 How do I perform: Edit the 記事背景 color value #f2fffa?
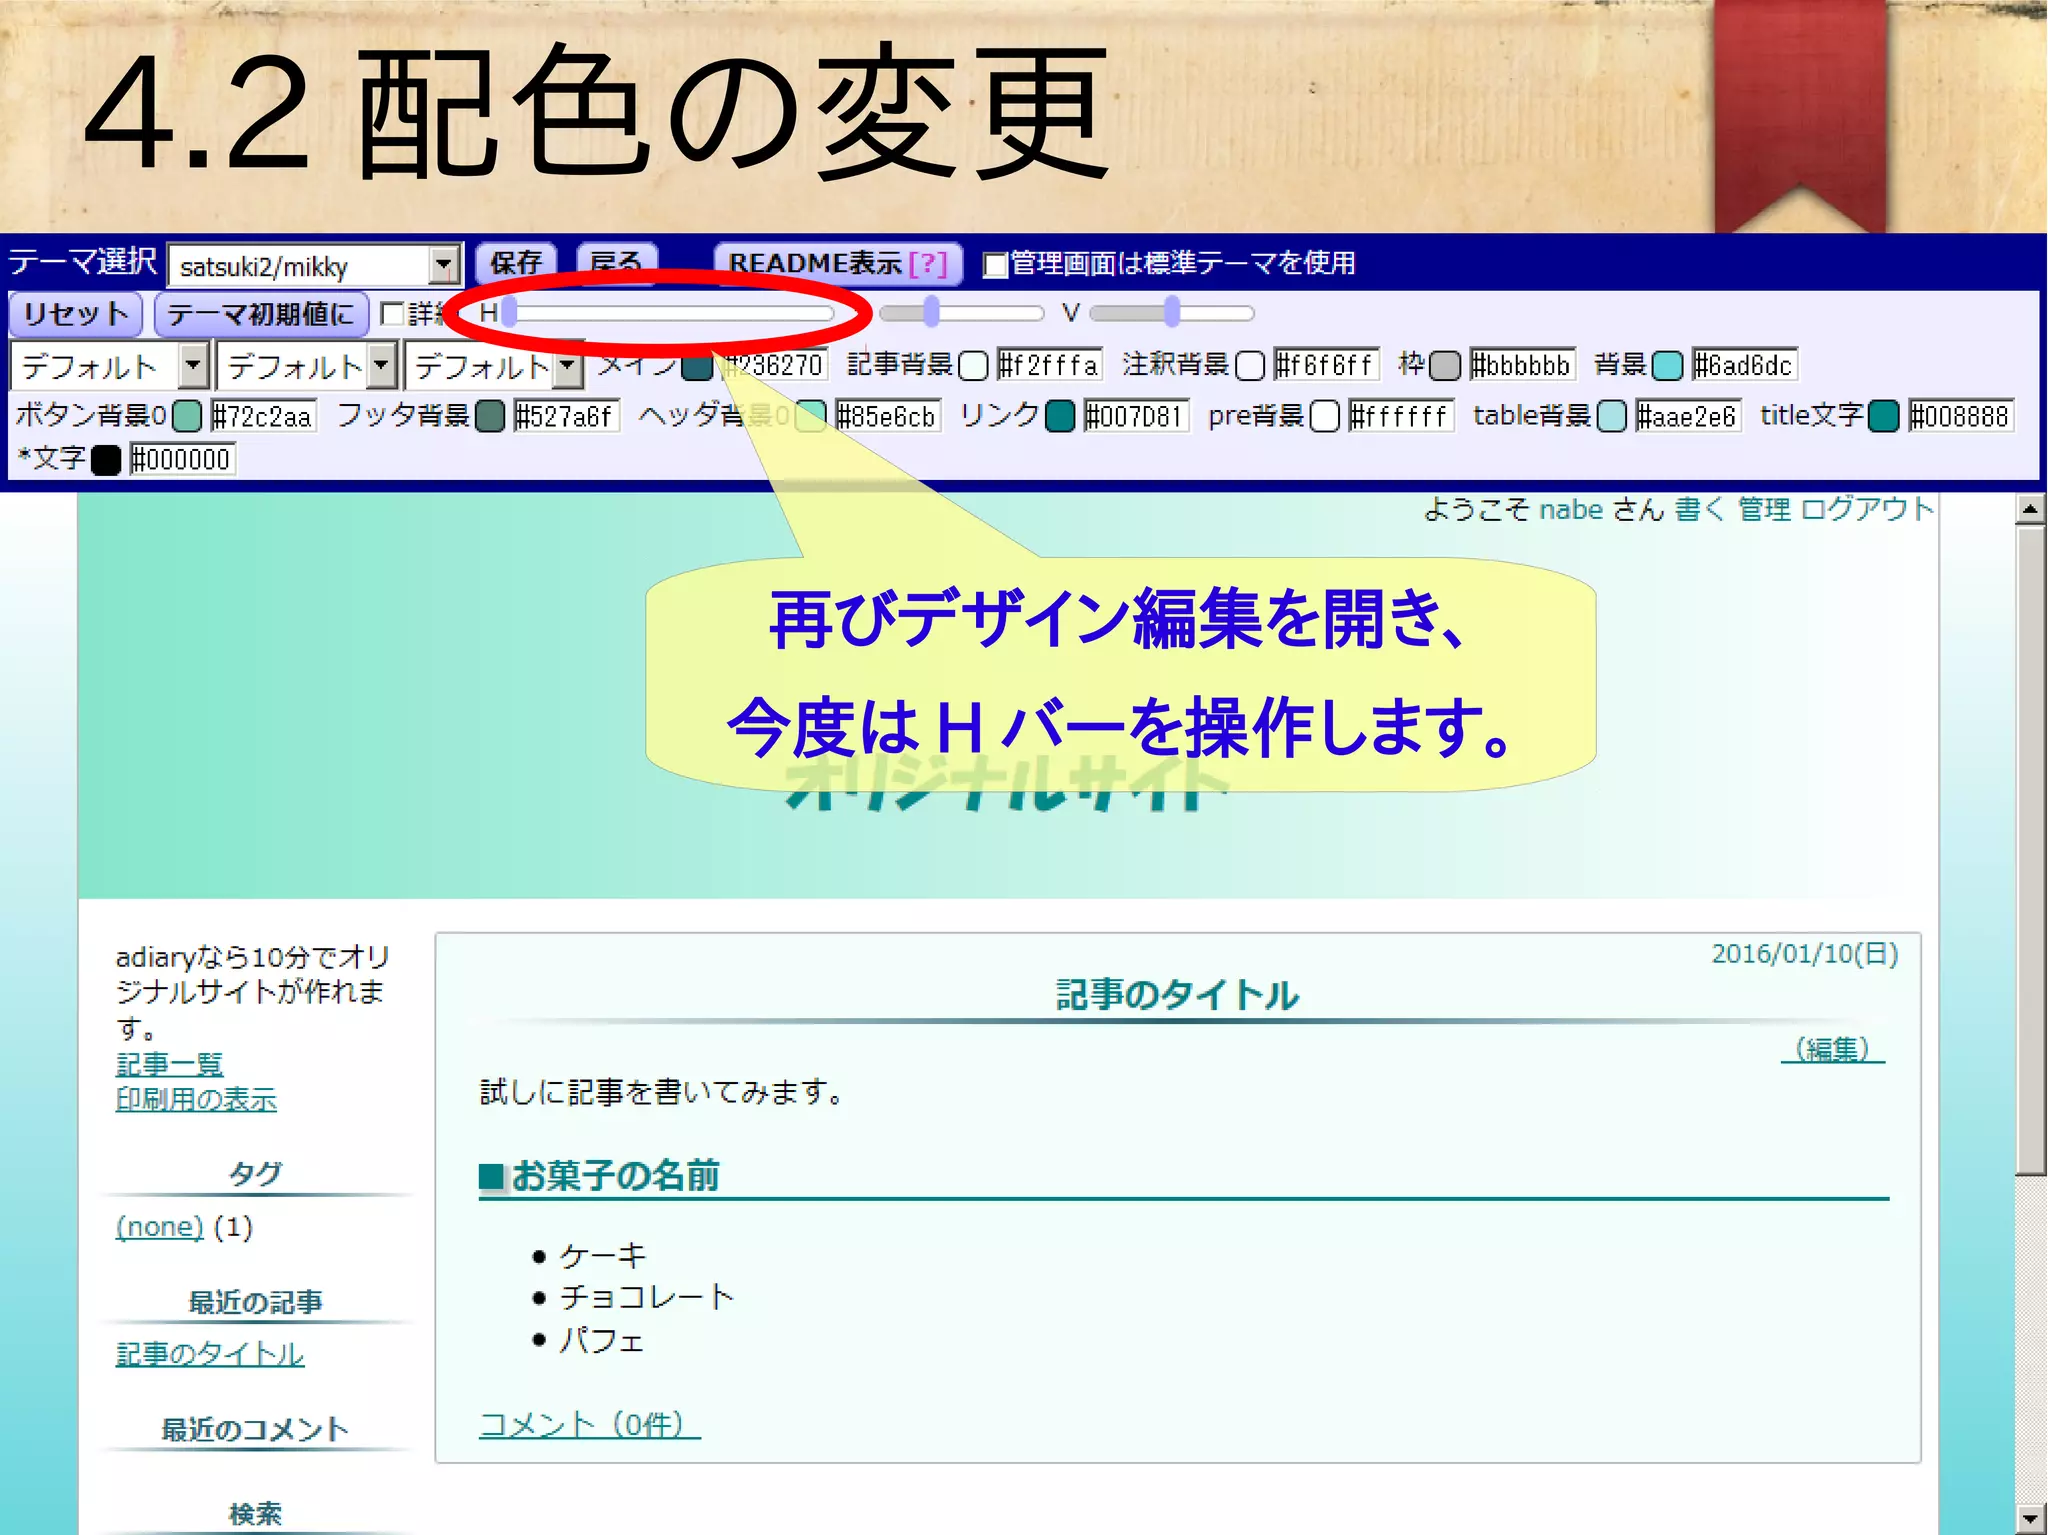tap(1049, 366)
